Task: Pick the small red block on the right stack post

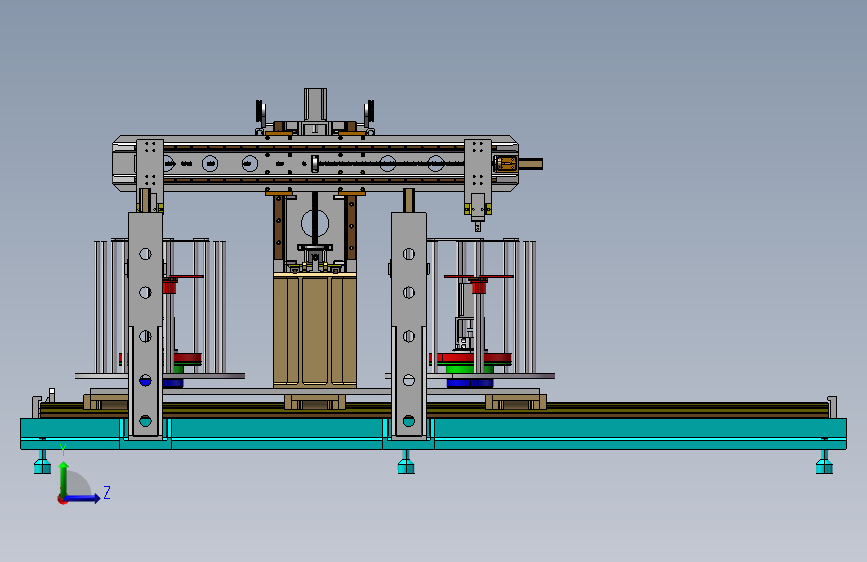Action: point(479,287)
